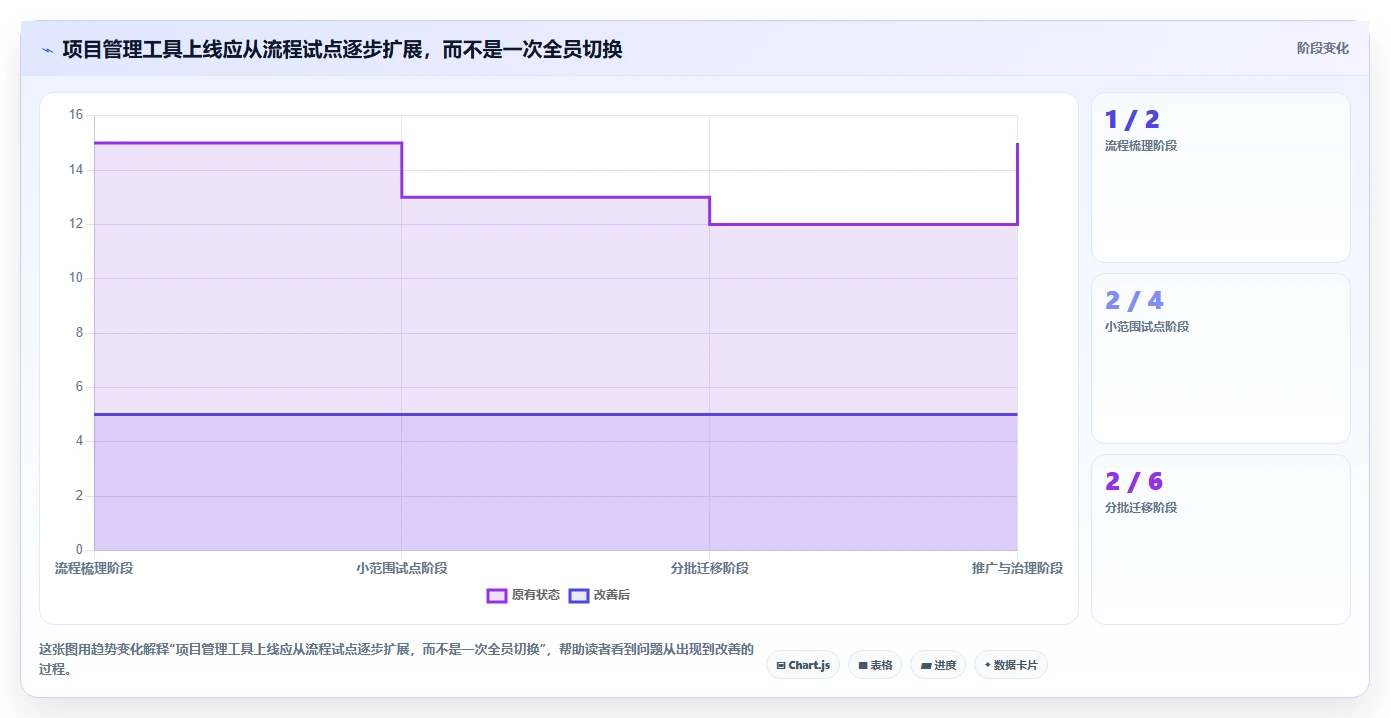Click the y-axis value 0
Screen dimensions: 1390x718
tap(79, 550)
